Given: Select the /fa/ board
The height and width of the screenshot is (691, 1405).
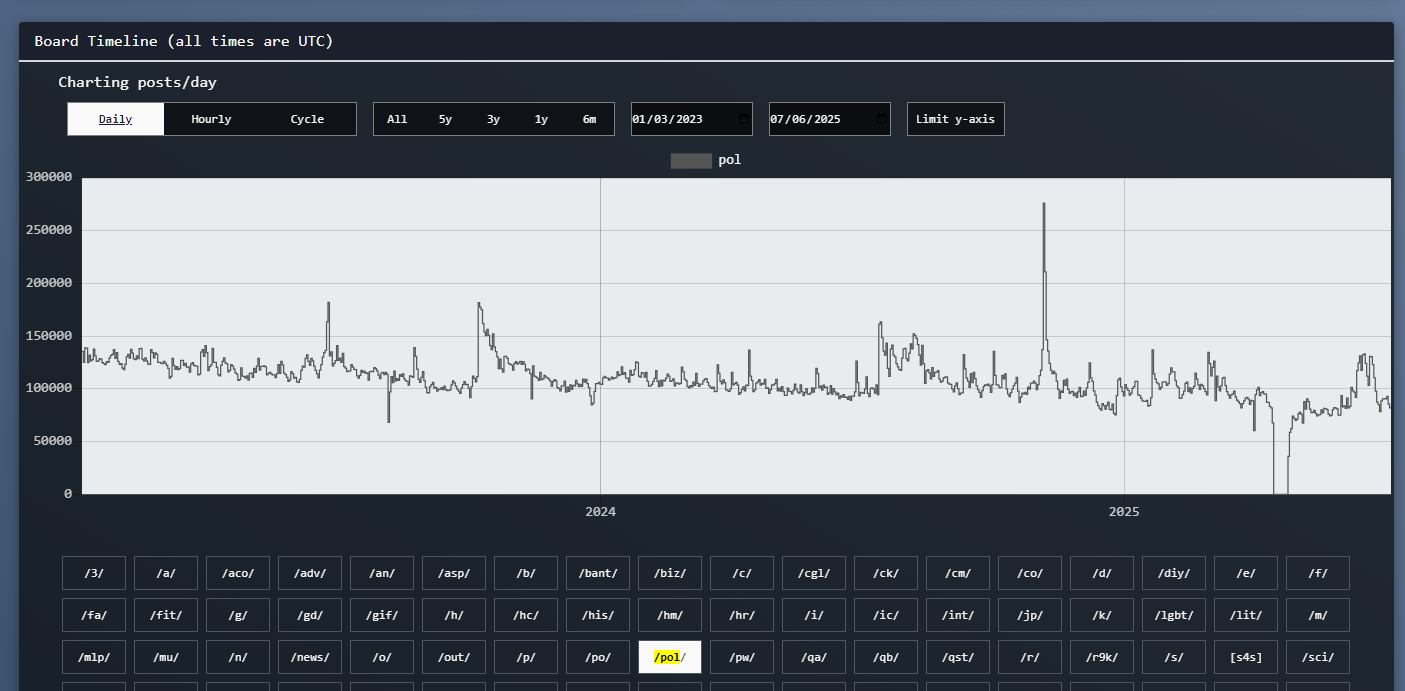Looking at the screenshot, I should click(x=94, y=615).
